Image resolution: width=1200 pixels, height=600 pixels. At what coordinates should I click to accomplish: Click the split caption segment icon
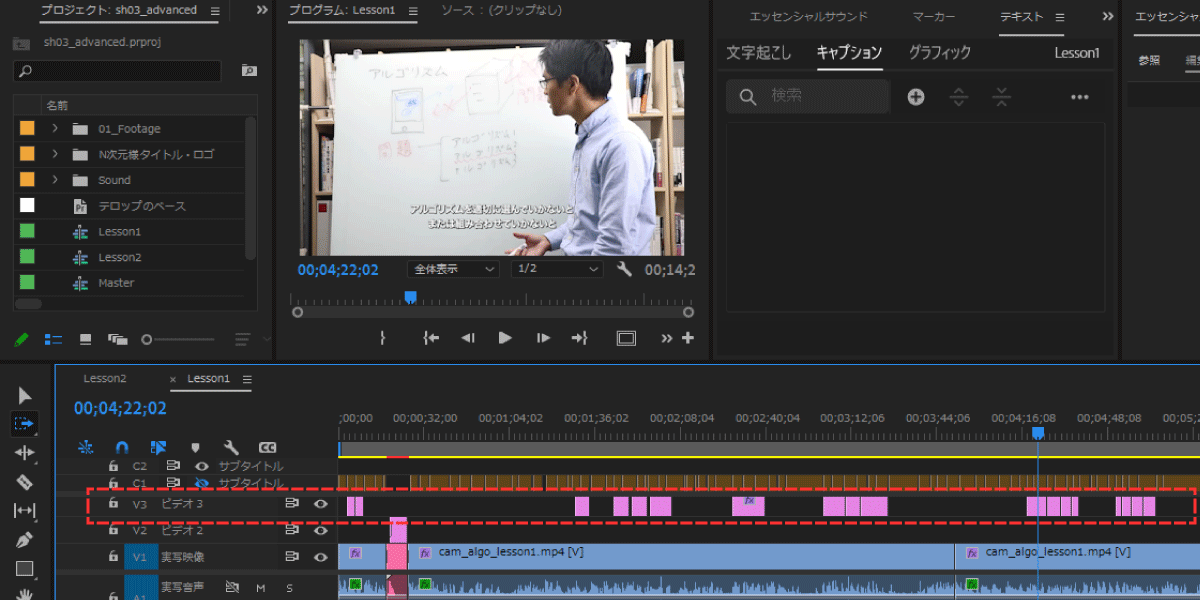click(959, 97)
